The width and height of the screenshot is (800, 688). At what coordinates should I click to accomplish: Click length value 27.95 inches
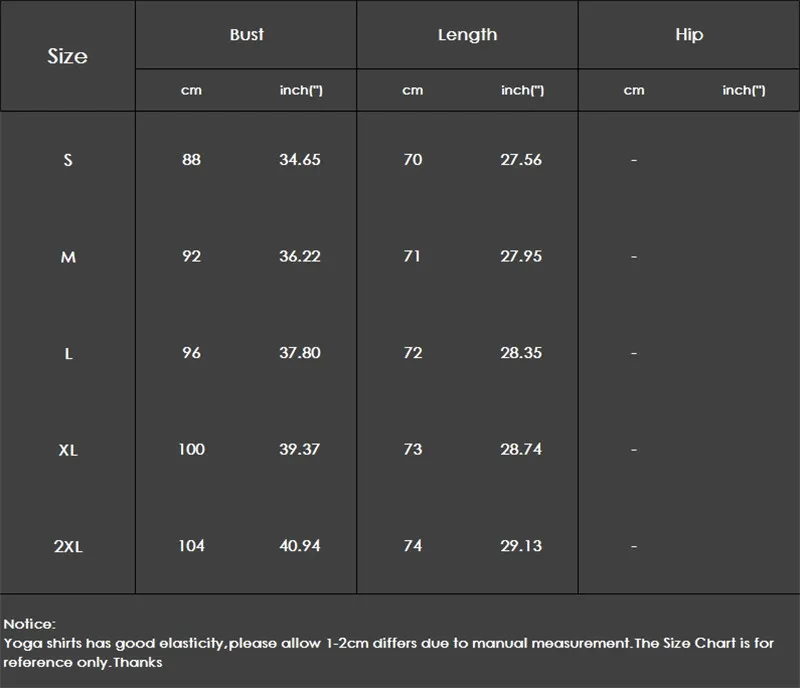pyautogui.click(x=521, y=256)
